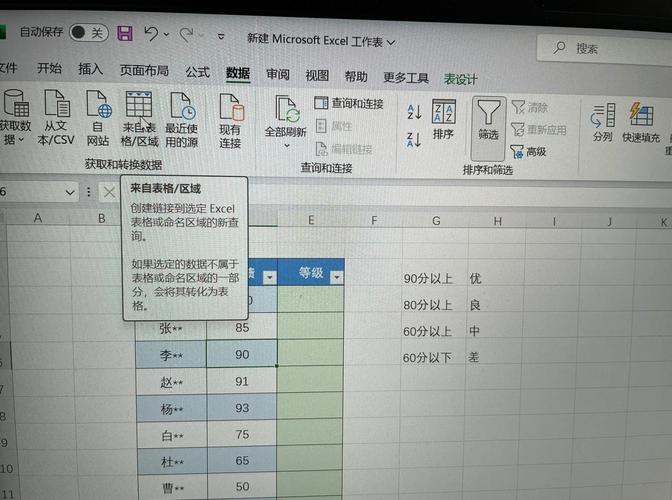Viewport: 672px width, 500px height.
Task: Click the 属性 properties button
Action: 334,126
